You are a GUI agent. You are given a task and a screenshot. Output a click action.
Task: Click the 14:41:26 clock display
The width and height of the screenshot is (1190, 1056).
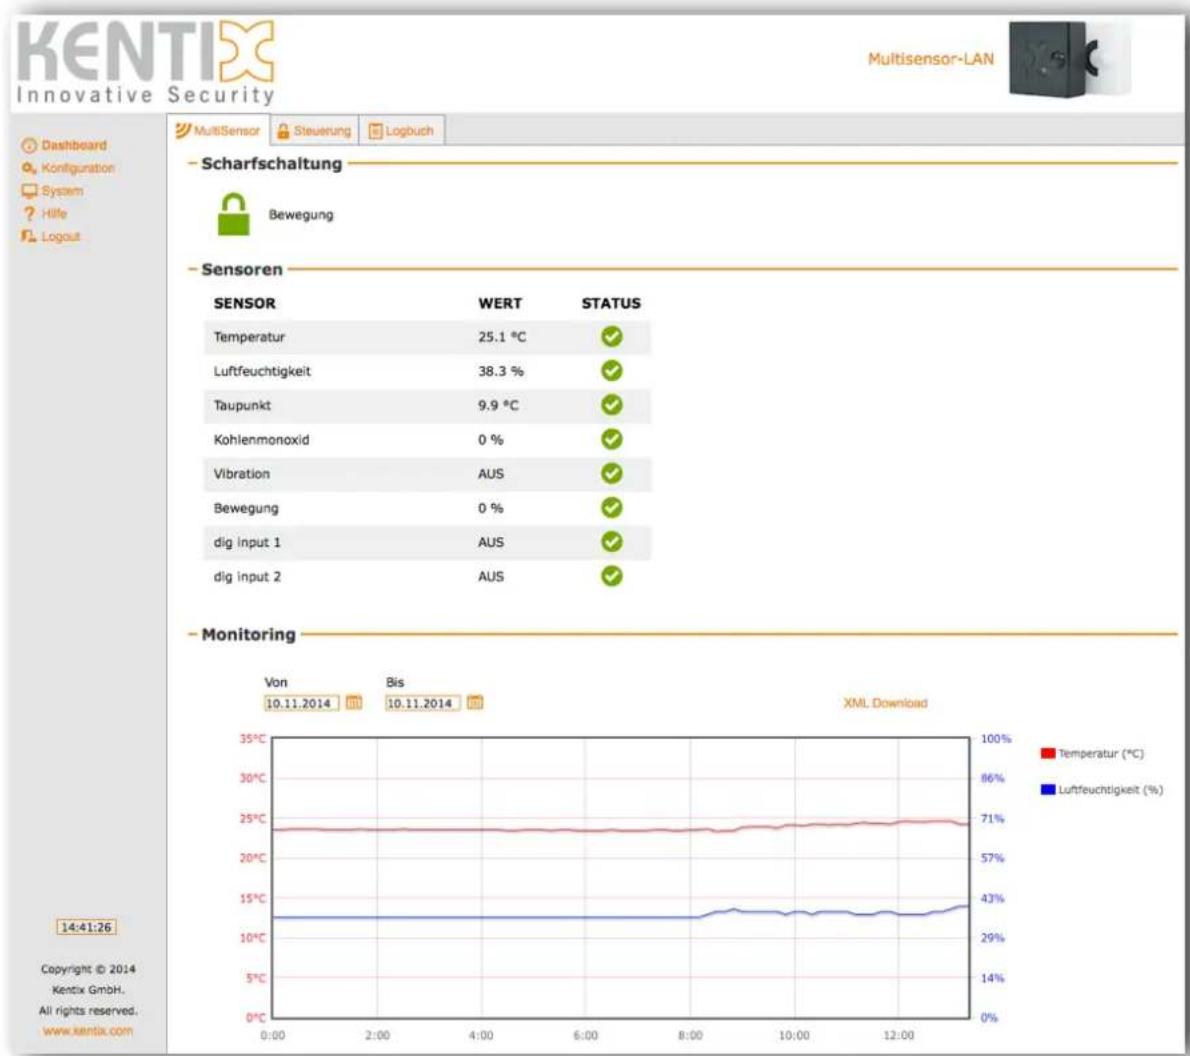click(x=87, y=927)
